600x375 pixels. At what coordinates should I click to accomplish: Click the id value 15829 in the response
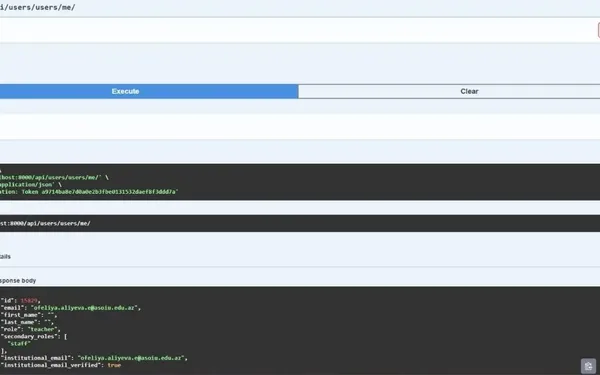coord(29,301)
